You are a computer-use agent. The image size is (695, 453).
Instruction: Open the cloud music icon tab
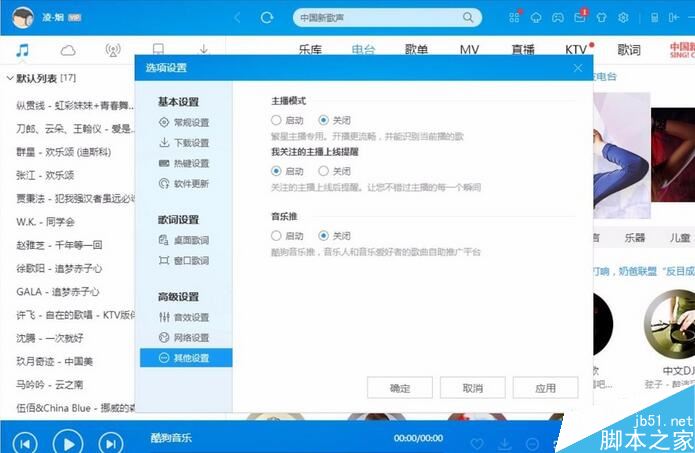68,50
